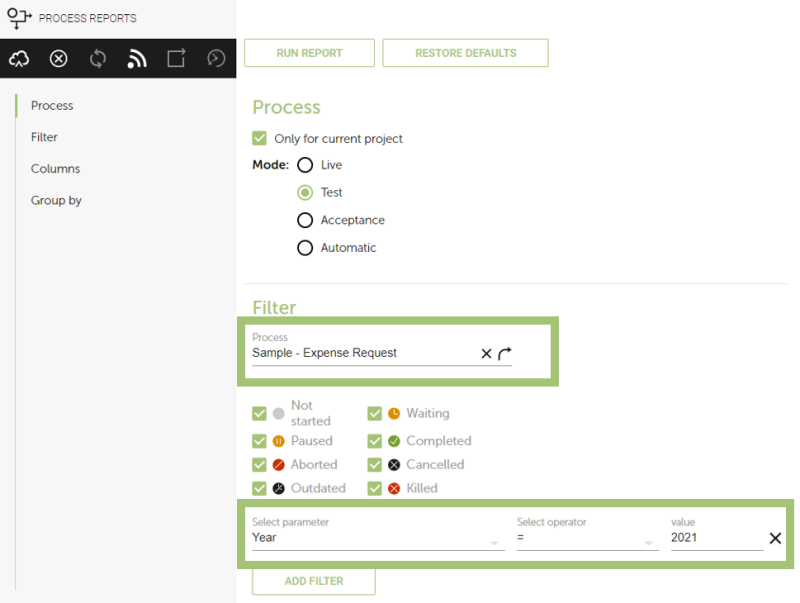This screenshot has height=603, width=800.
Task: Clear the Sample - Expense Request process
Action: (x=486, y=354)
